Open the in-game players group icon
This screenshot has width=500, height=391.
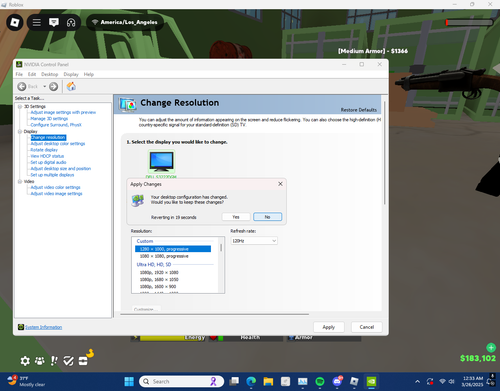[x=40, y=361]
